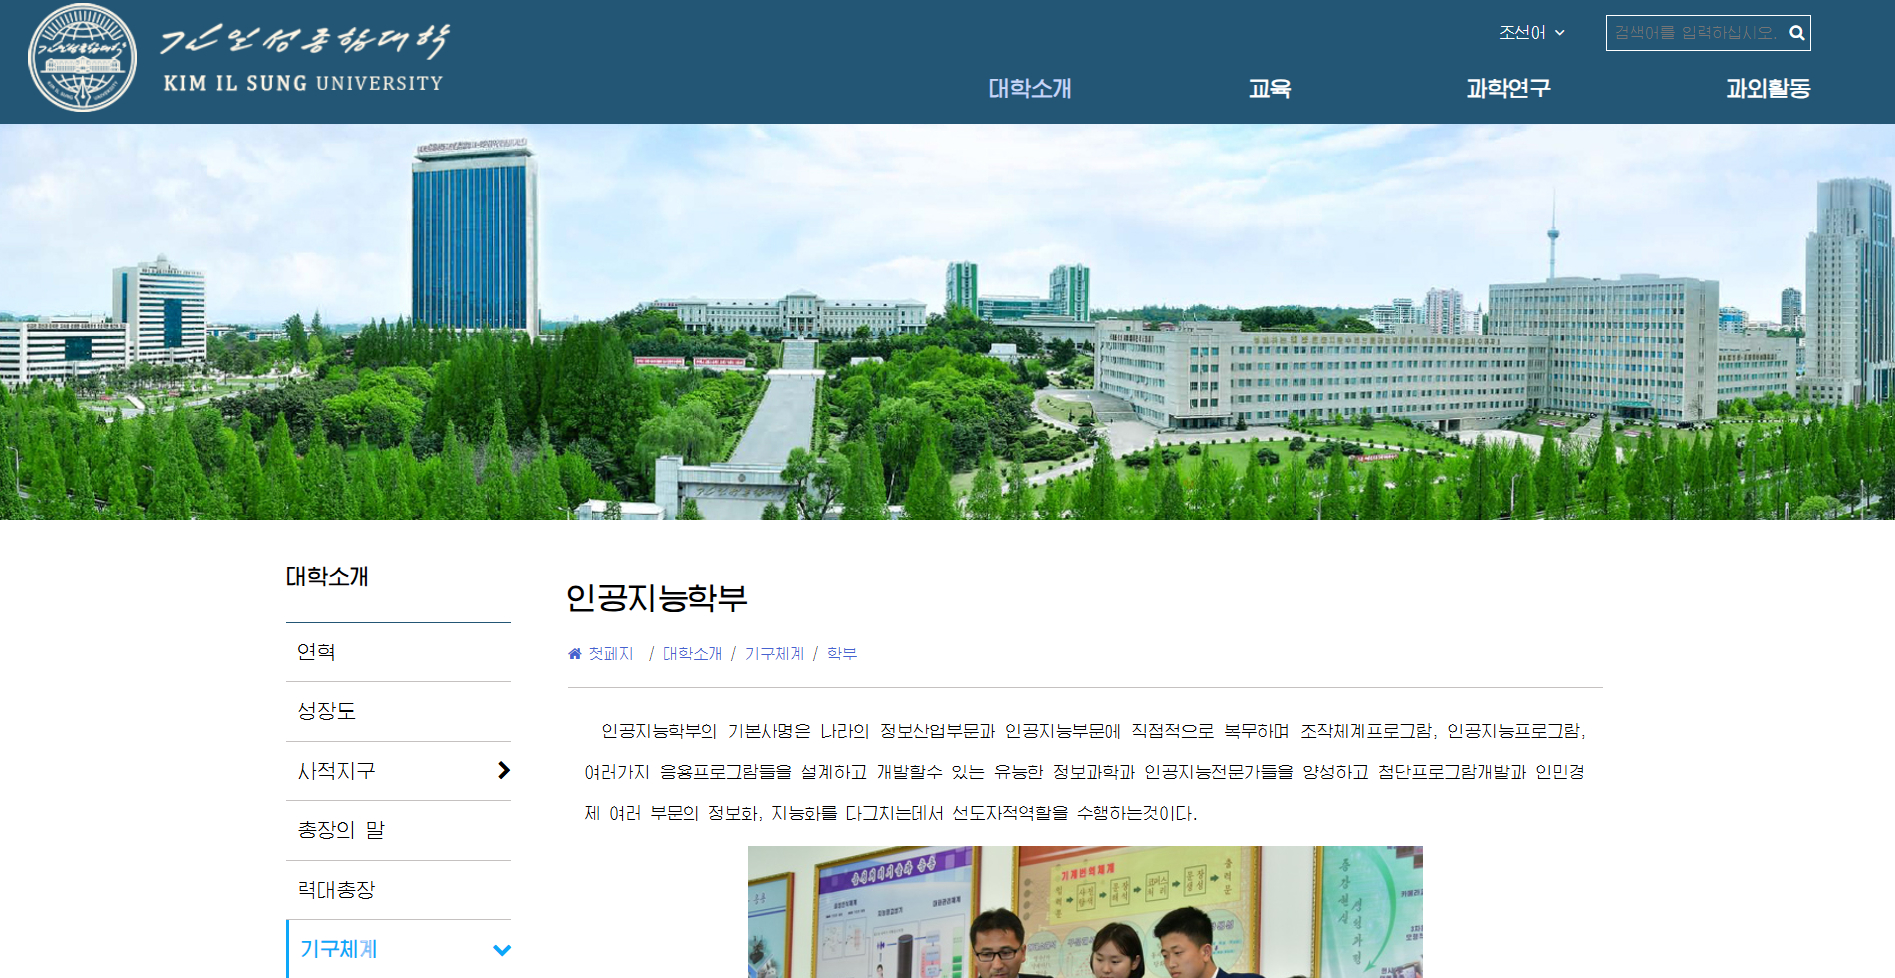Open 력대총장 sidebar item
The image size is (1895, 978).
pyautogui.click(x=336, y=890)
